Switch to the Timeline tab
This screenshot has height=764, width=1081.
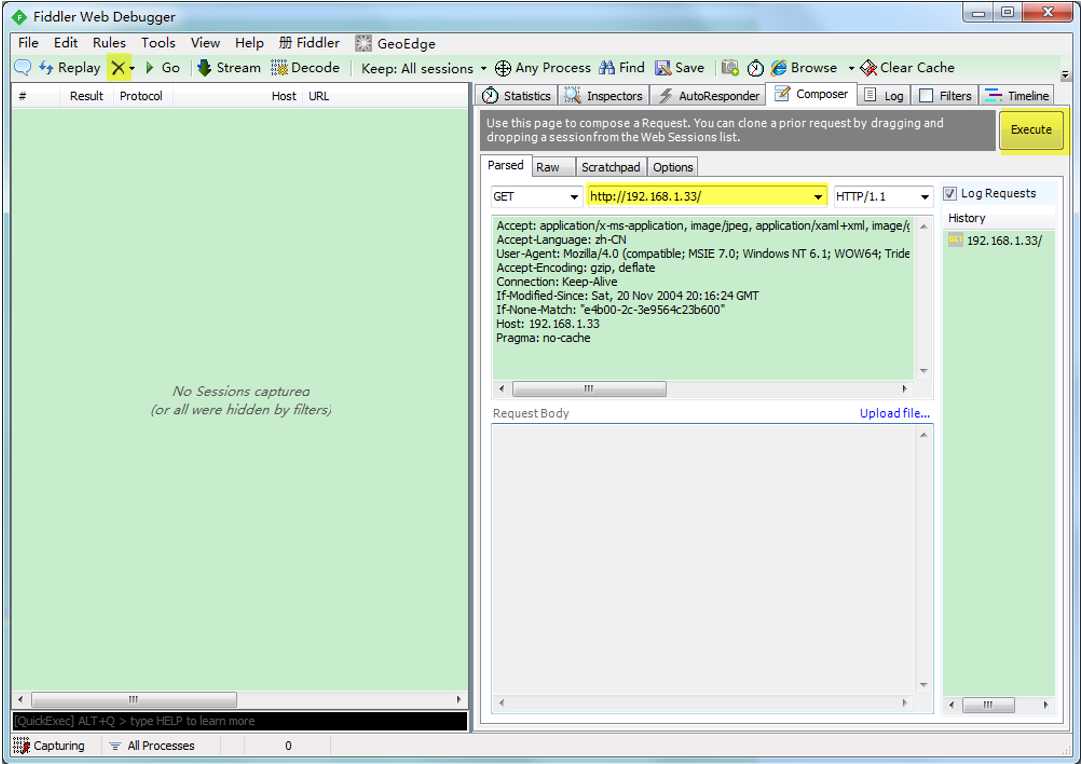point(1017,96)
